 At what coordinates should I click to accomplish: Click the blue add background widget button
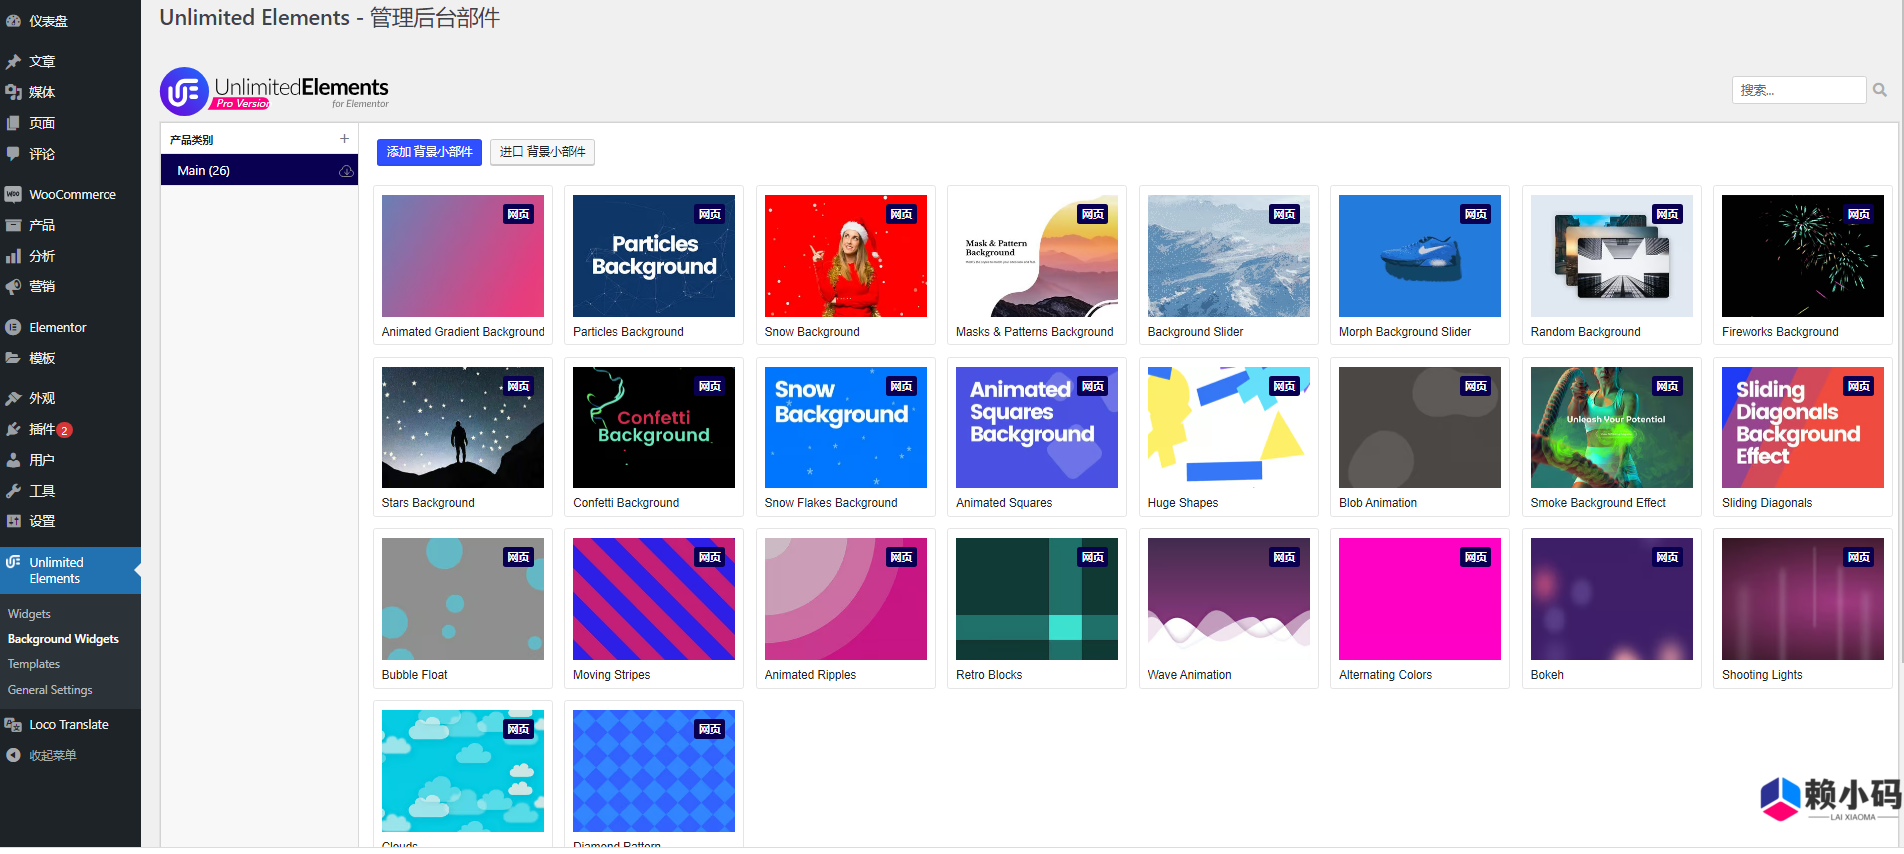429,152
